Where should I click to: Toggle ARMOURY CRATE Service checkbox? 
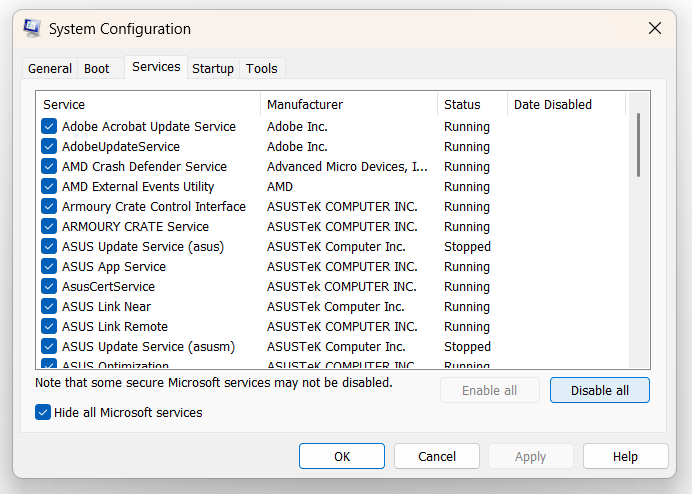click(49, 226)
